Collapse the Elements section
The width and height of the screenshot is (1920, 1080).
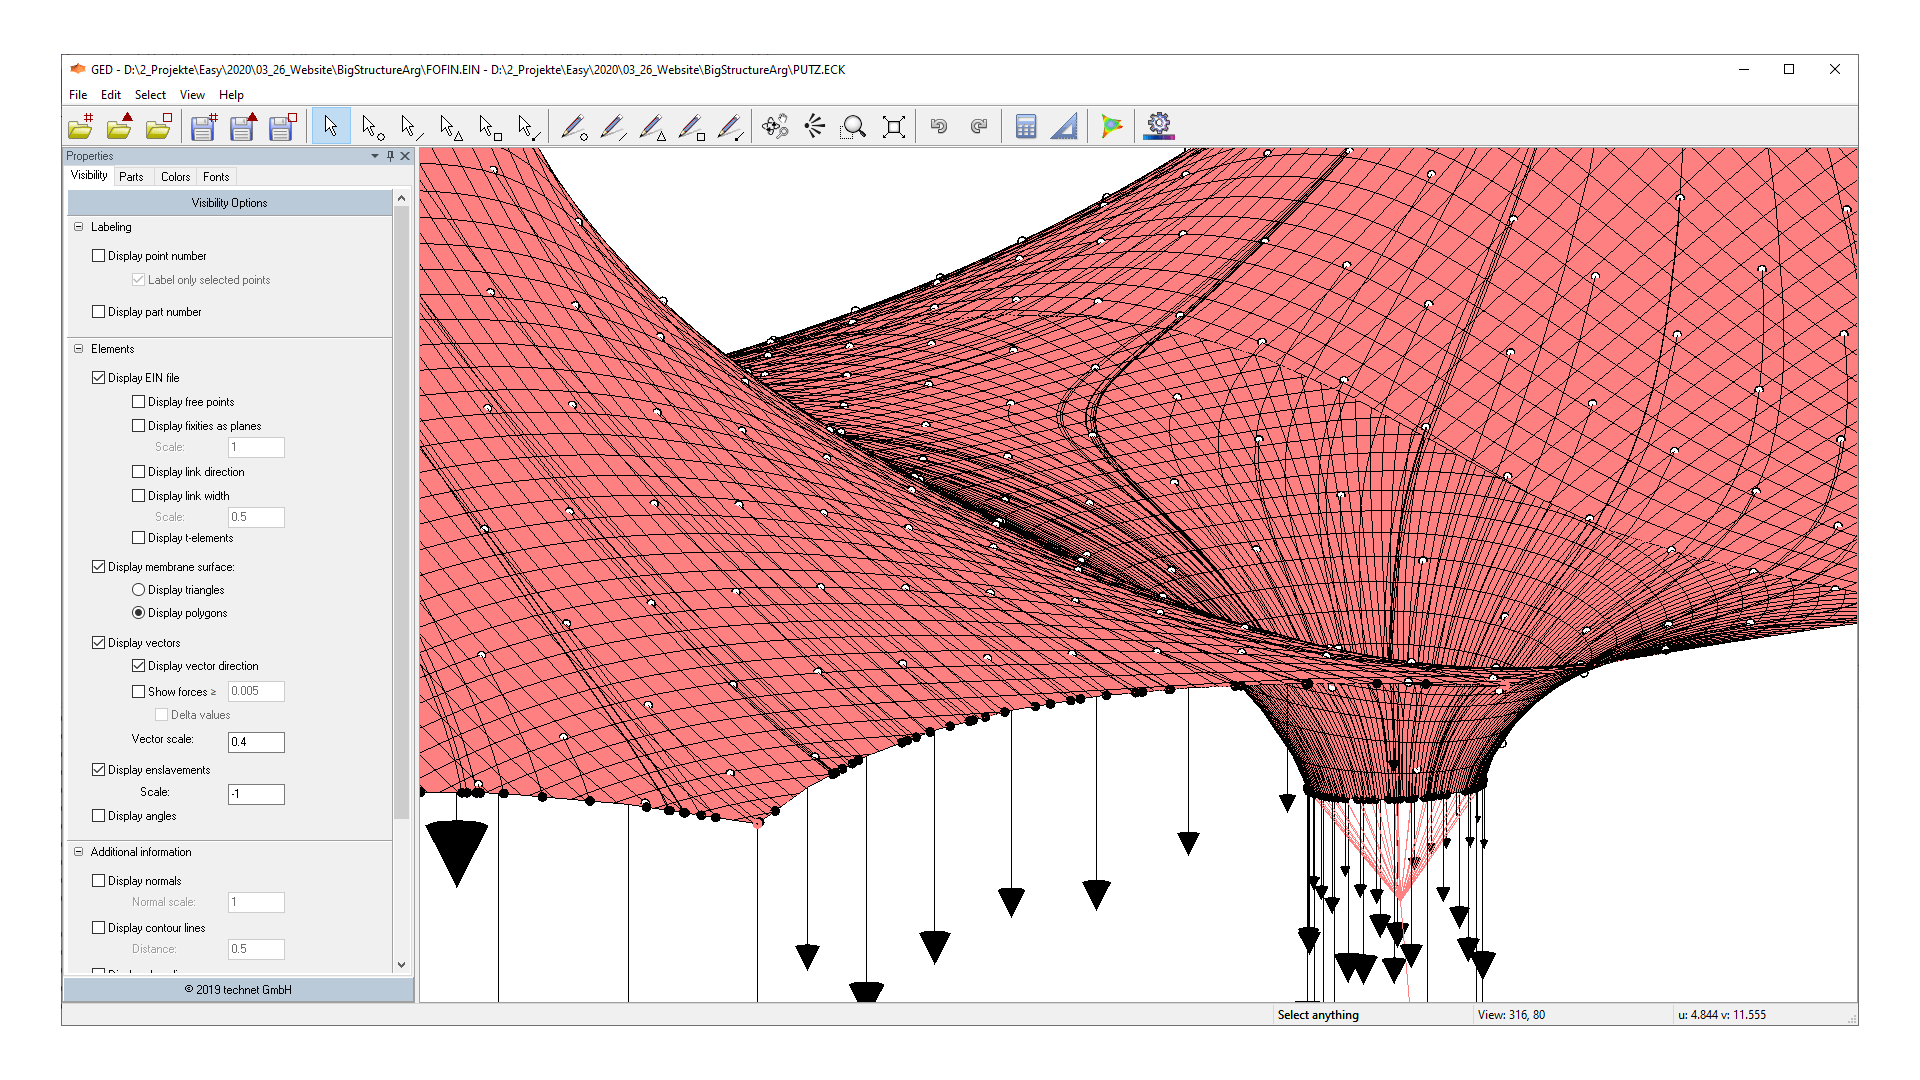click(x=78, y=348)
